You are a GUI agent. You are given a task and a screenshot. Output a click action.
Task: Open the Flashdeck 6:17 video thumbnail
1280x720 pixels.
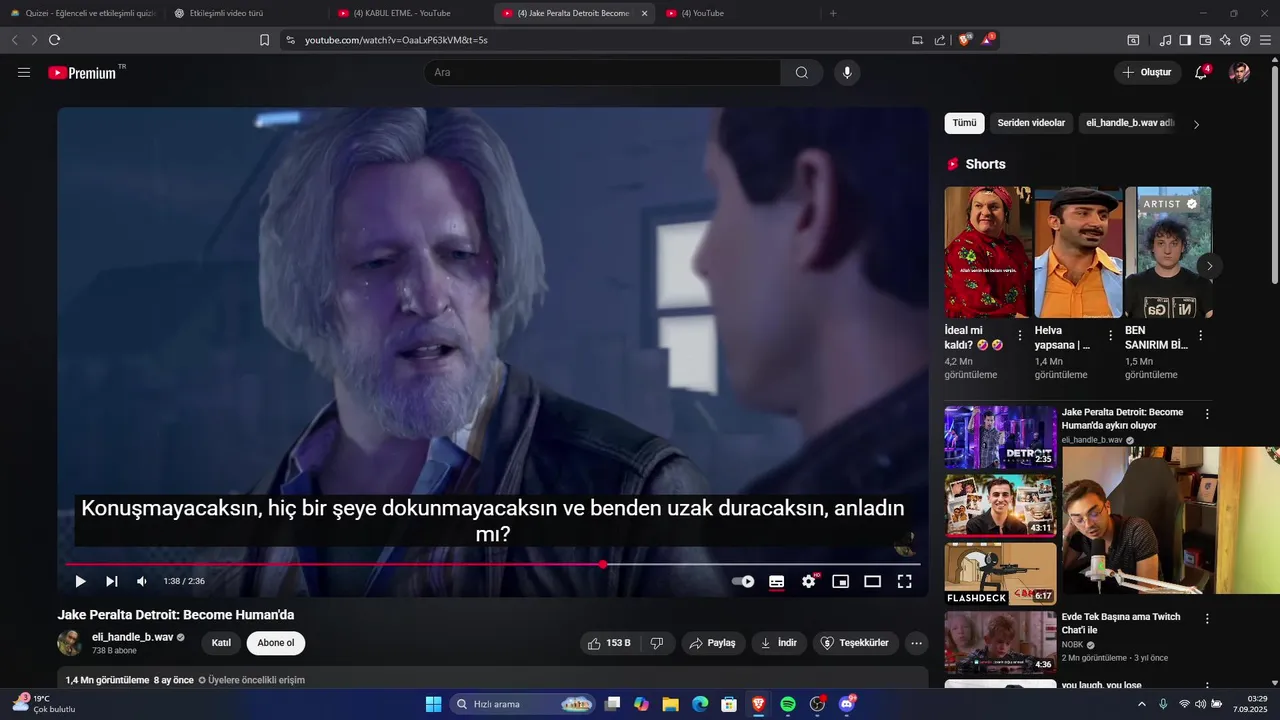(1000, 574)
